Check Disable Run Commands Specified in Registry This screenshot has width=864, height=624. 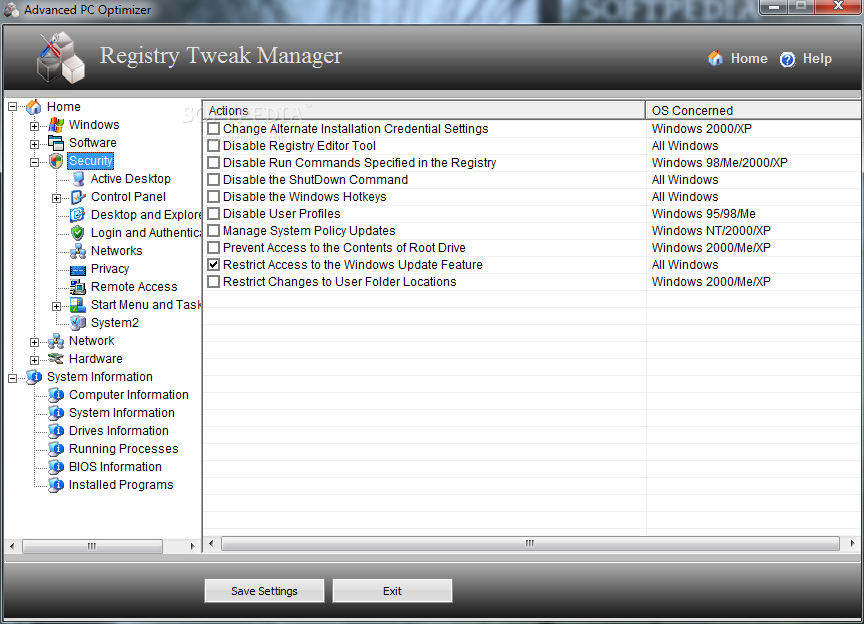pos(213,163)
